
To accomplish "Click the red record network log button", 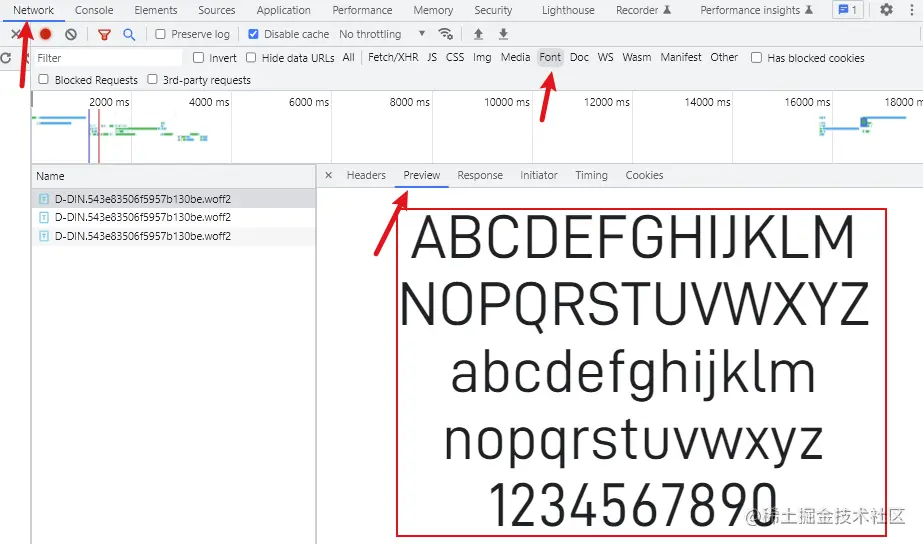I will point(45,34).
